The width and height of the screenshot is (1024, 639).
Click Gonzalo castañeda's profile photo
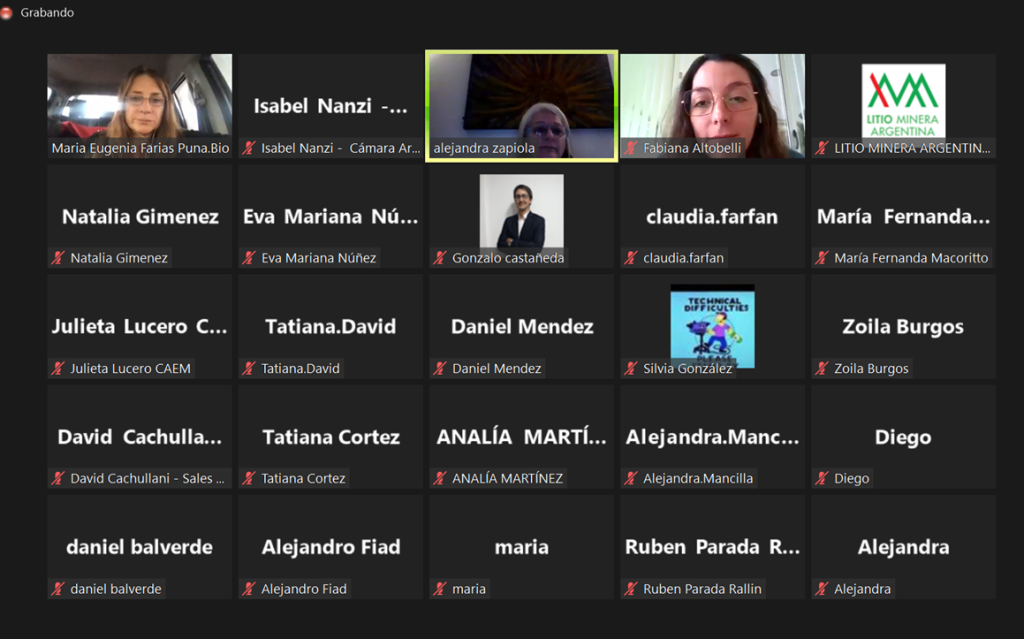521,211
